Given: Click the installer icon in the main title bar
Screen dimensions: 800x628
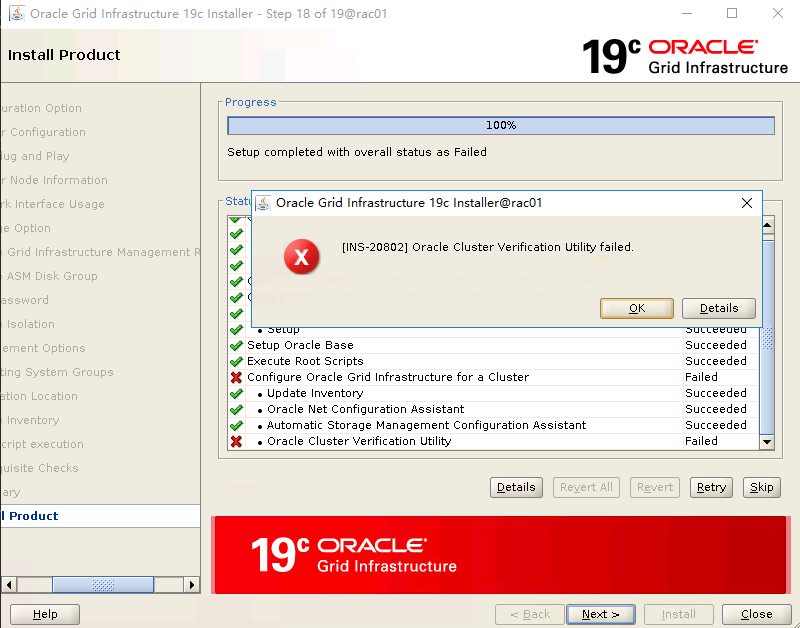Looking at the screenshot, I should click(16, 13).
